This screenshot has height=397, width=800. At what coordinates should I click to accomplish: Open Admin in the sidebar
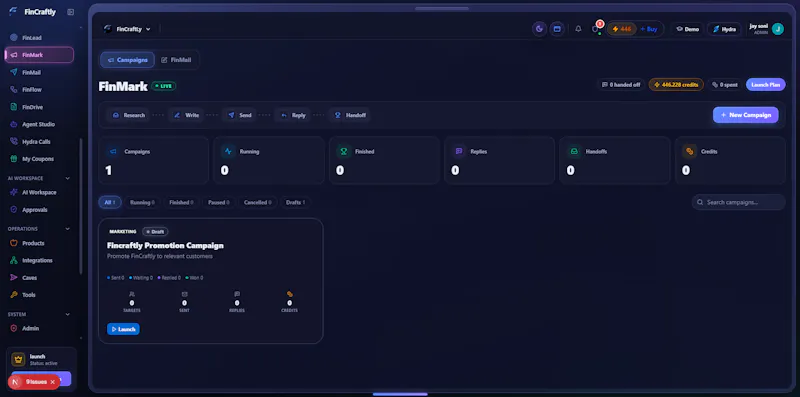point(39,328)
